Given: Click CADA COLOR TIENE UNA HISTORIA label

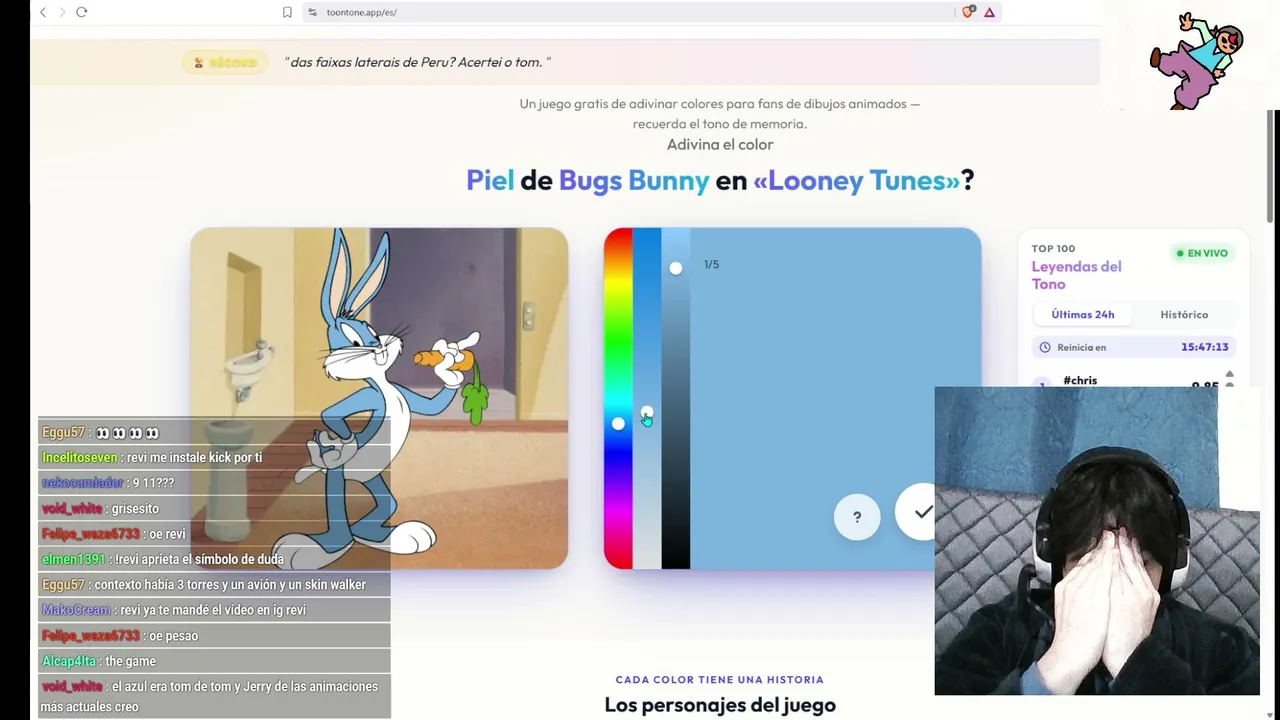Looking at the screenshot, I should [720, 680].
